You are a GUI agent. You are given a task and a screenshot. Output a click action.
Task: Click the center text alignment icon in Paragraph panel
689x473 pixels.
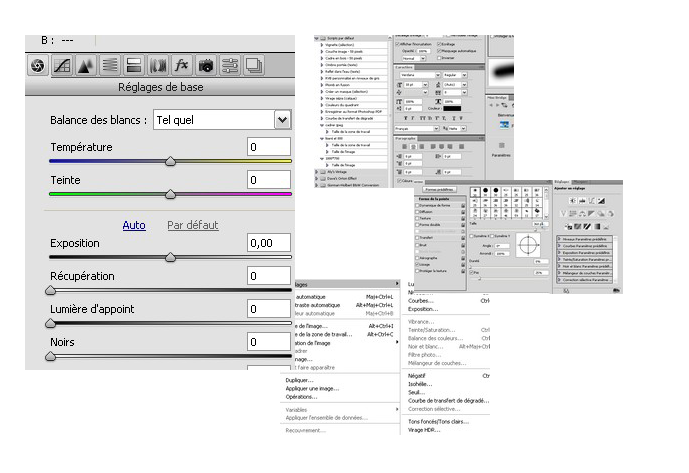coord(413,146)
